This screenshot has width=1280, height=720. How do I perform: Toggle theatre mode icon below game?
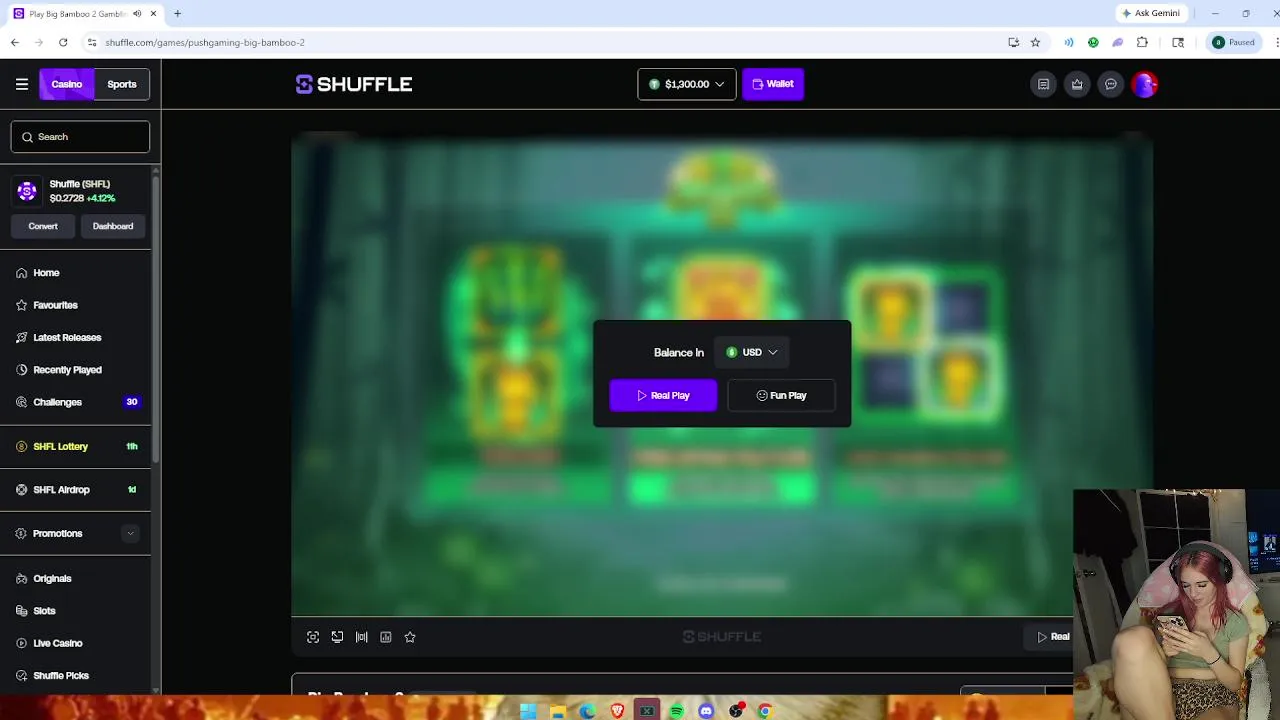(x=337, y=637)
